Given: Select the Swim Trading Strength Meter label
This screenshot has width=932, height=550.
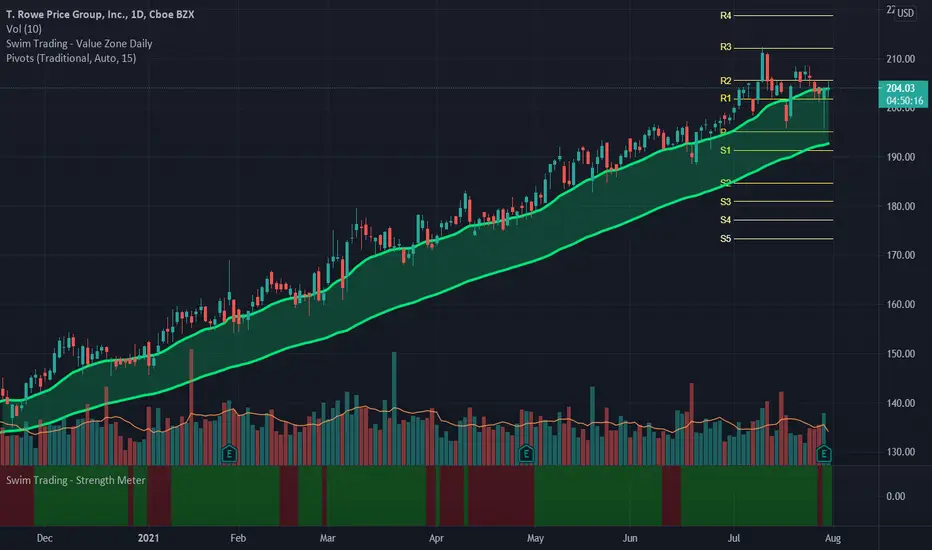Looking at the screenshot, I should tap(75, 480).
